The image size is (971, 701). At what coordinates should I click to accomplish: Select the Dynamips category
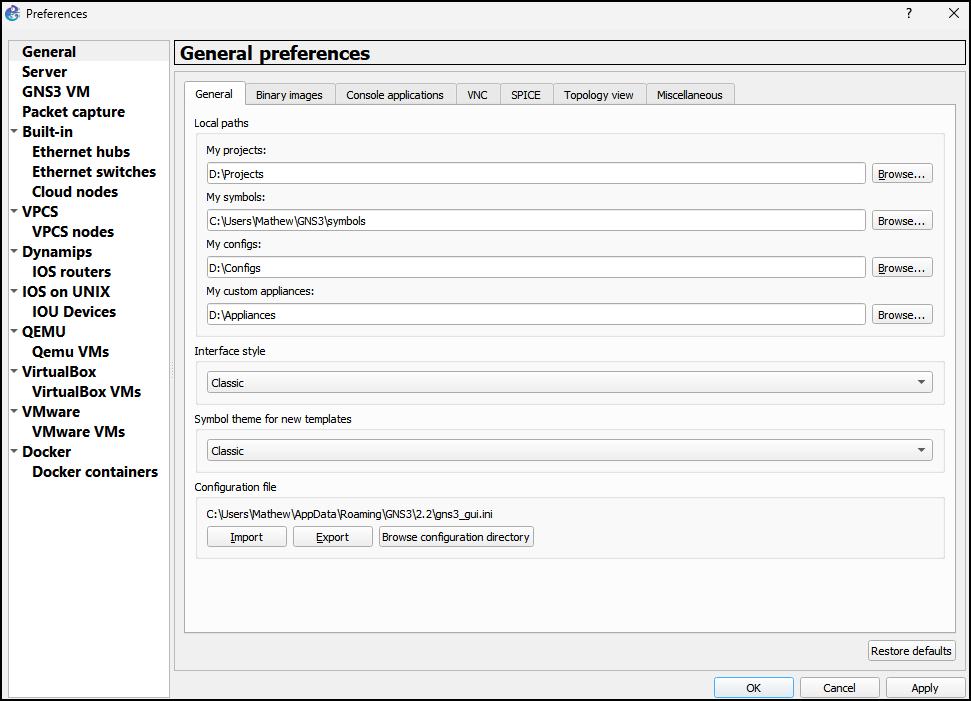tap(57, 251)
